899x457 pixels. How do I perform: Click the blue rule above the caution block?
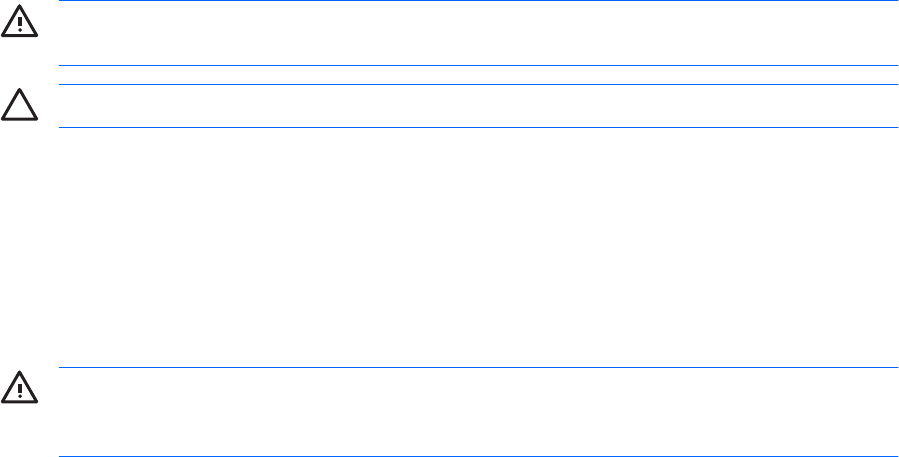(x=478, y=85)
